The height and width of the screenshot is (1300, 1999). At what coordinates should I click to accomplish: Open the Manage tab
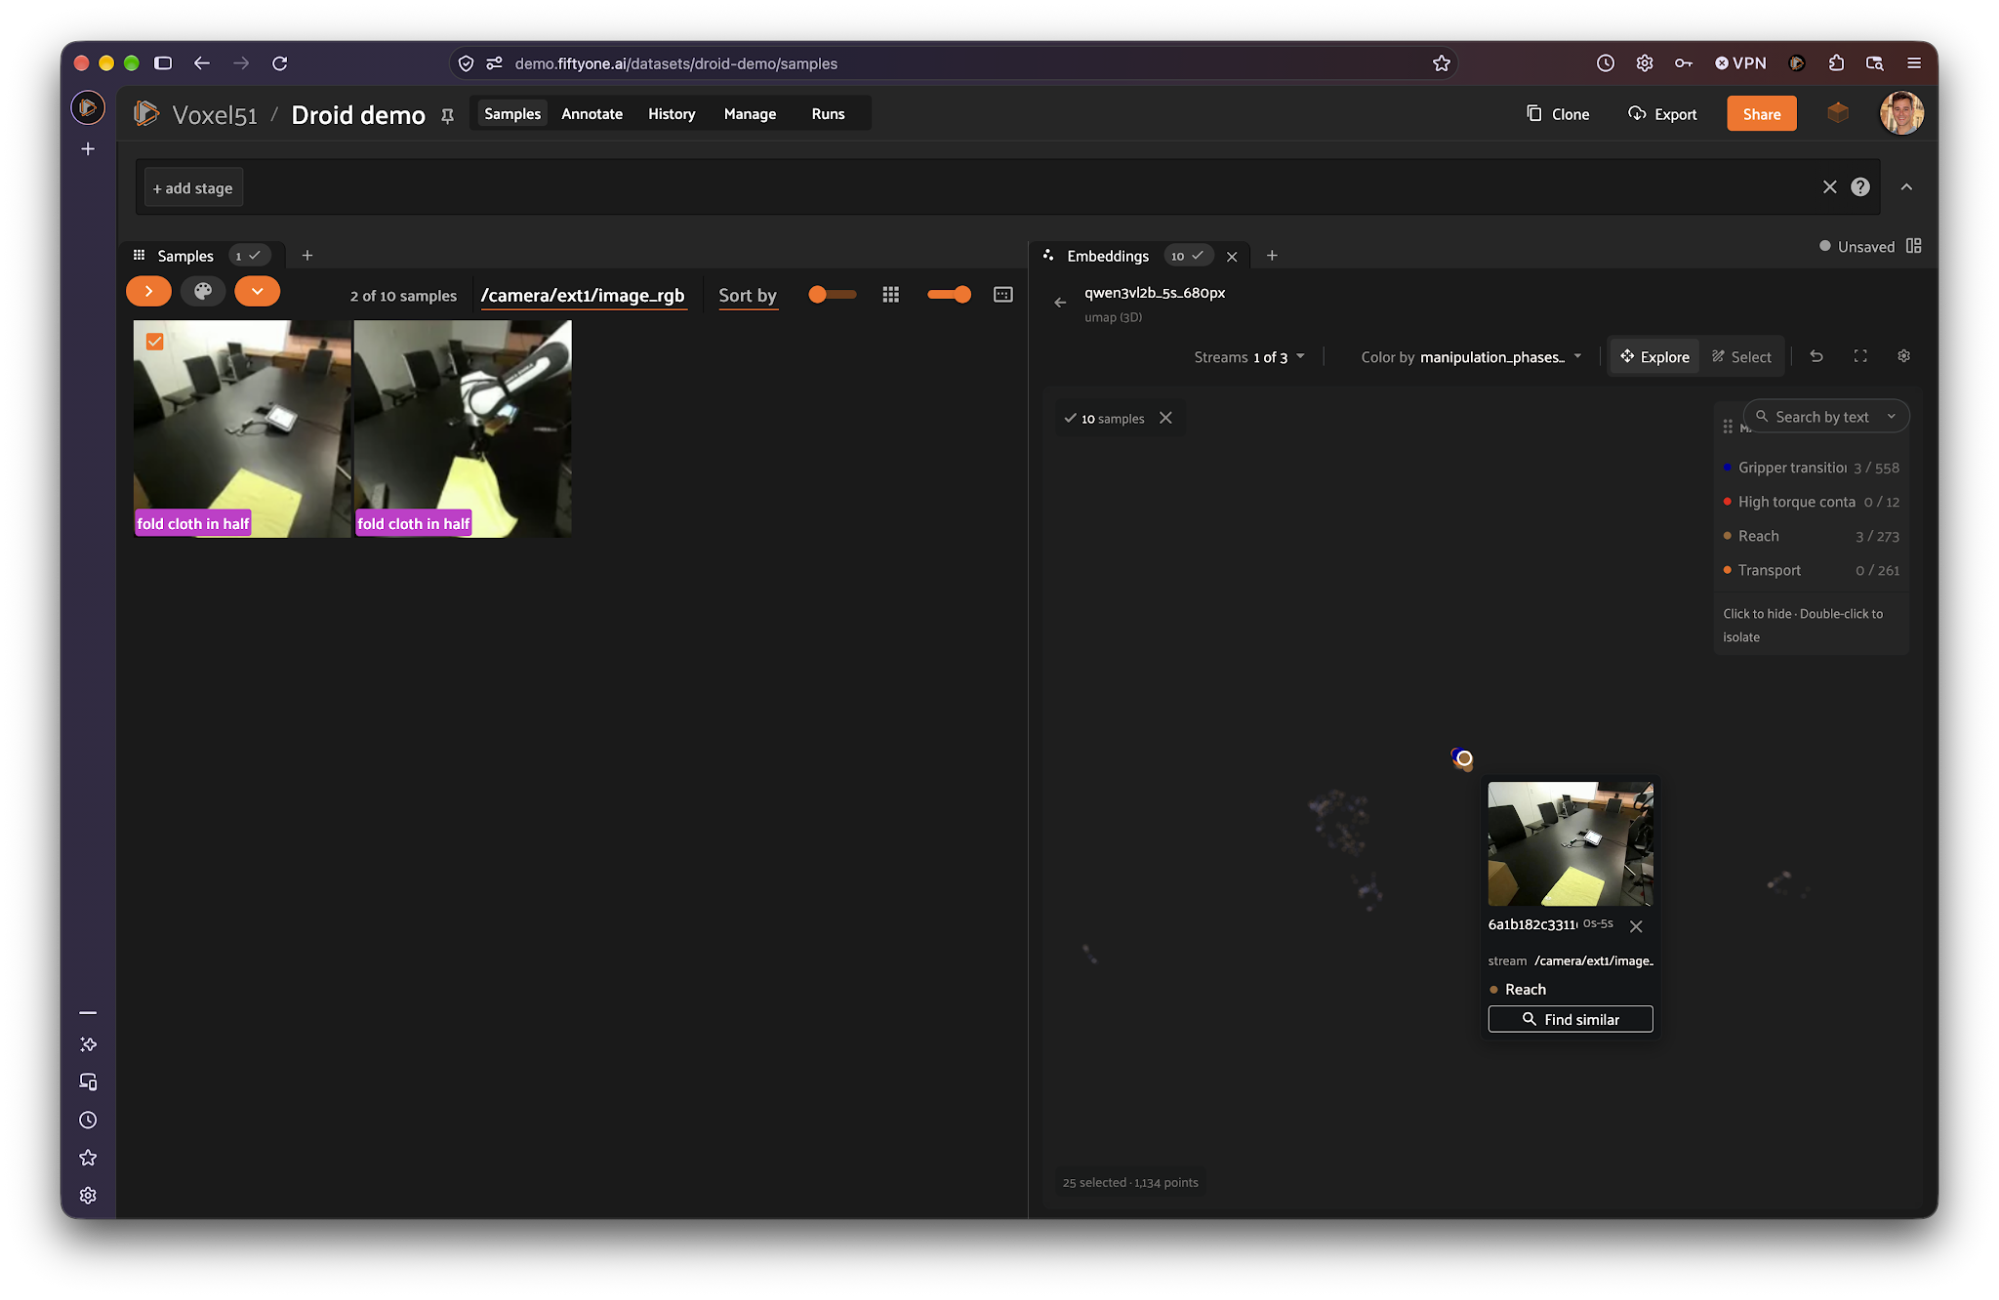click(749, 114)
